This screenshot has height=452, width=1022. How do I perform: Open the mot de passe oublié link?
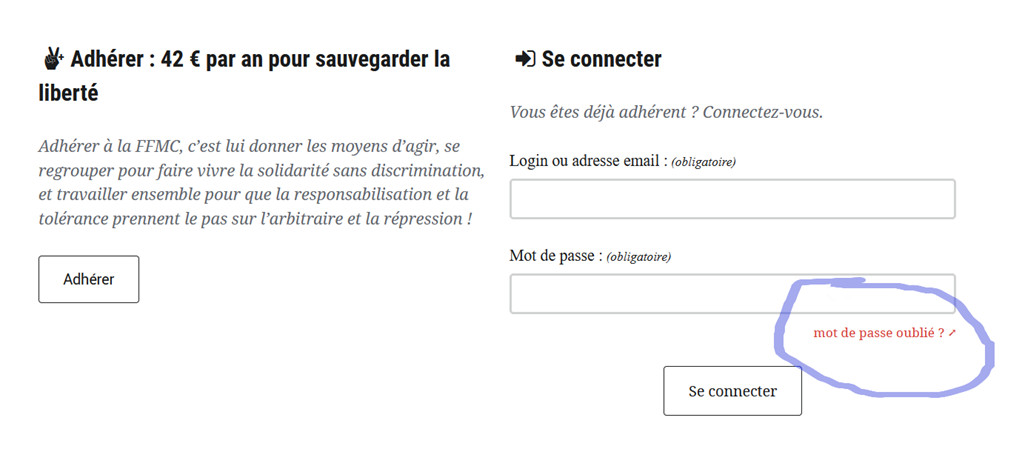tap(879, 333)
